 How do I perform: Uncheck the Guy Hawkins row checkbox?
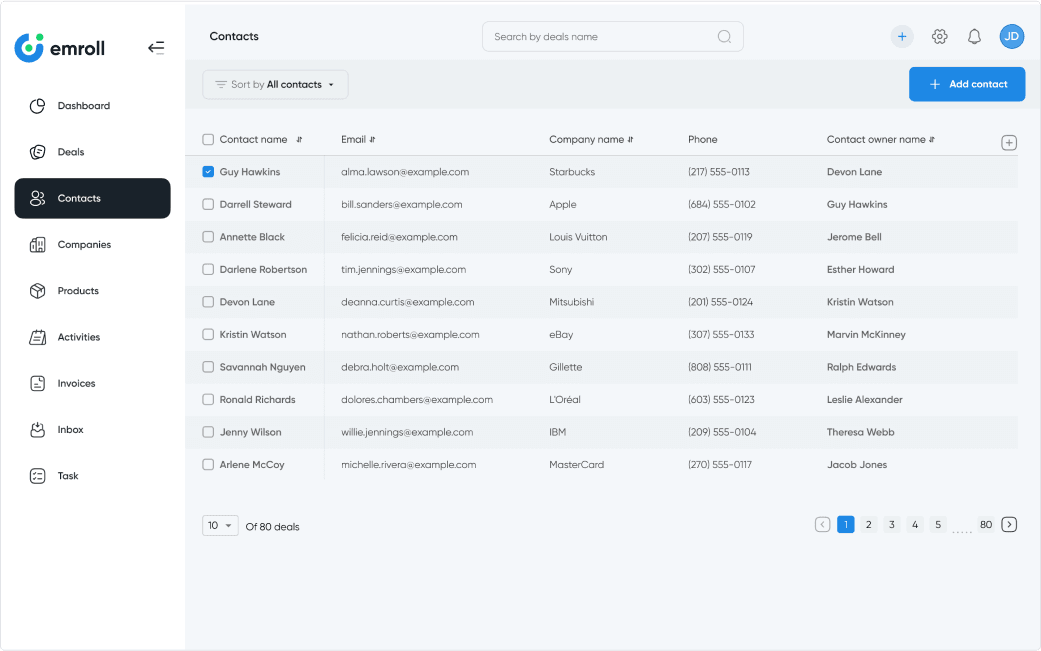pyautogui.click(x=207, y=171)
